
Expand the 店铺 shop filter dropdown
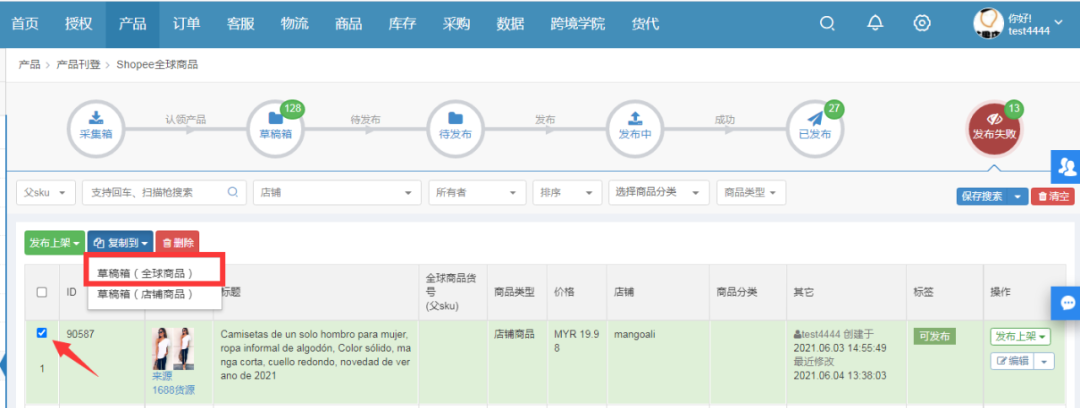pos(337,192)
